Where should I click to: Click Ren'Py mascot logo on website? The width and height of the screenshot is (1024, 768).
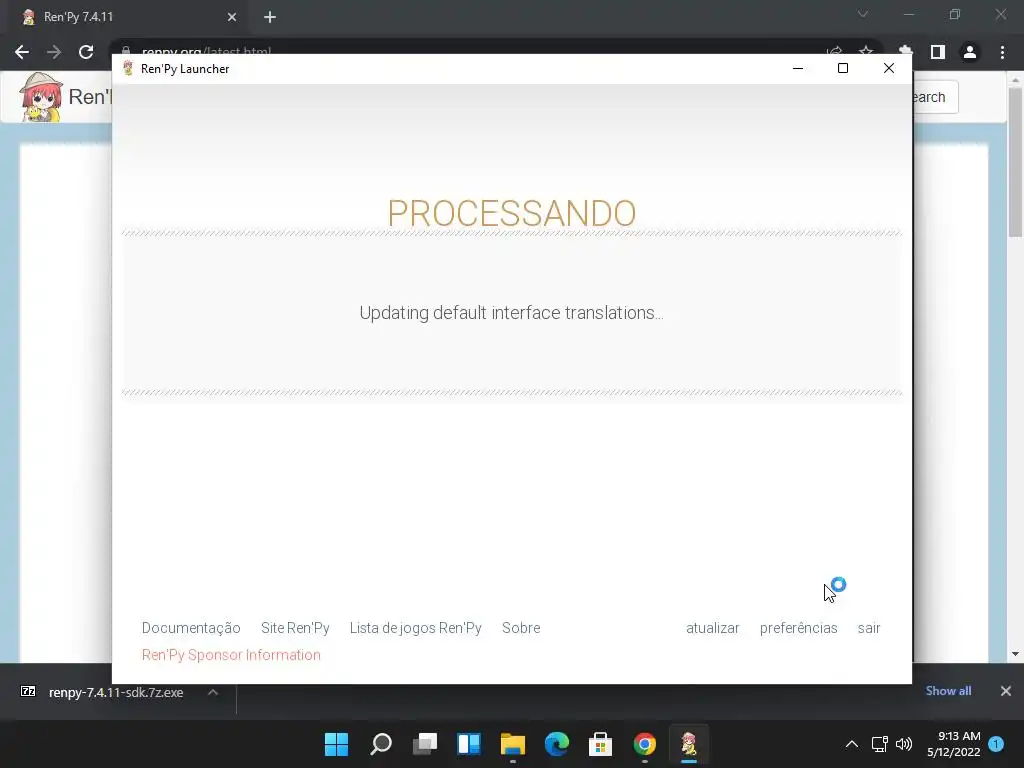point(41,97)
